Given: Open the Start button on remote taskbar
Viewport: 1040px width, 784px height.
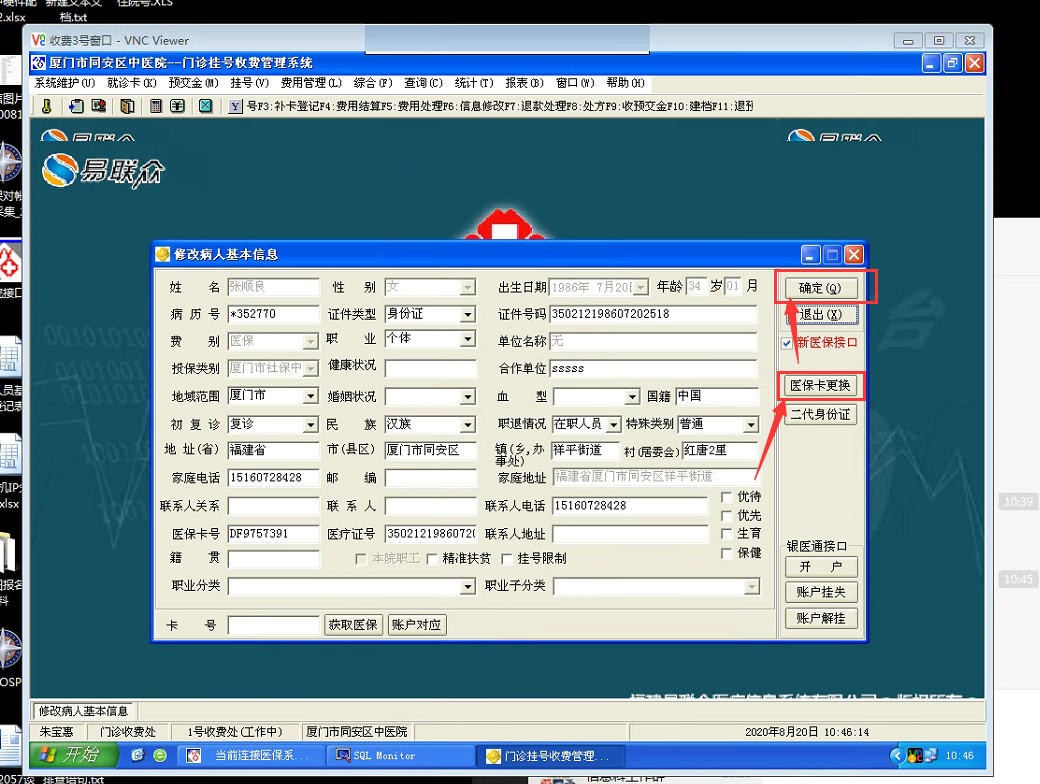Looking at the screenshot, I should (73, 755).
